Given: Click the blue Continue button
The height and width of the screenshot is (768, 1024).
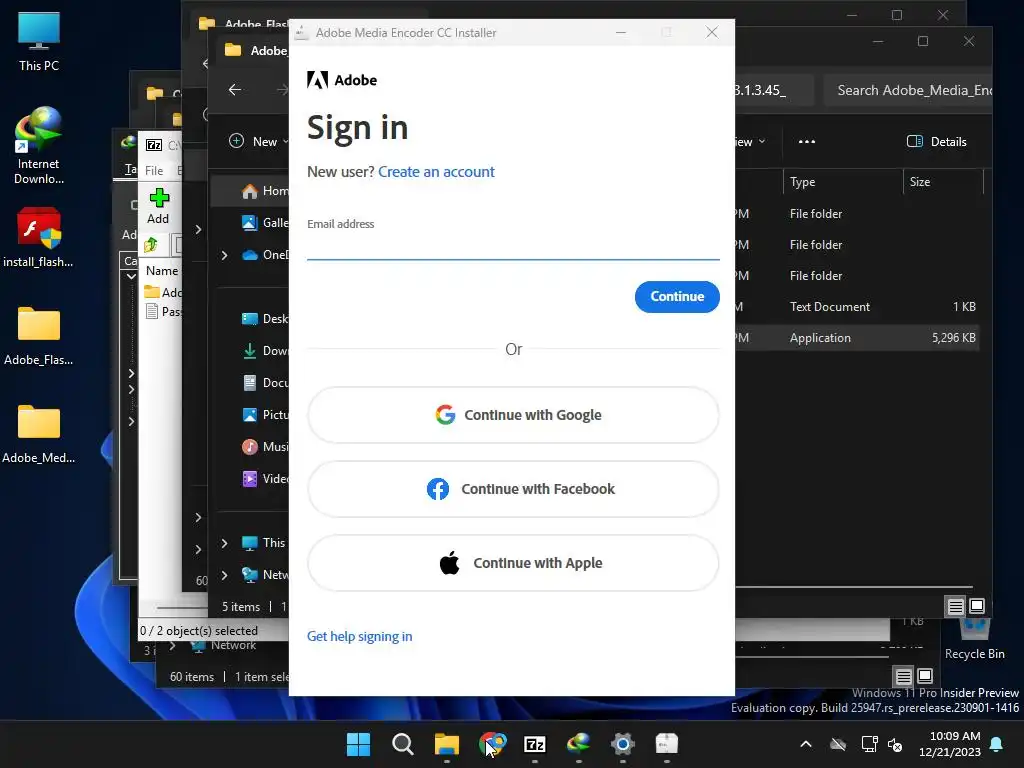Looking at the screenshot, I should click(677, 296).
